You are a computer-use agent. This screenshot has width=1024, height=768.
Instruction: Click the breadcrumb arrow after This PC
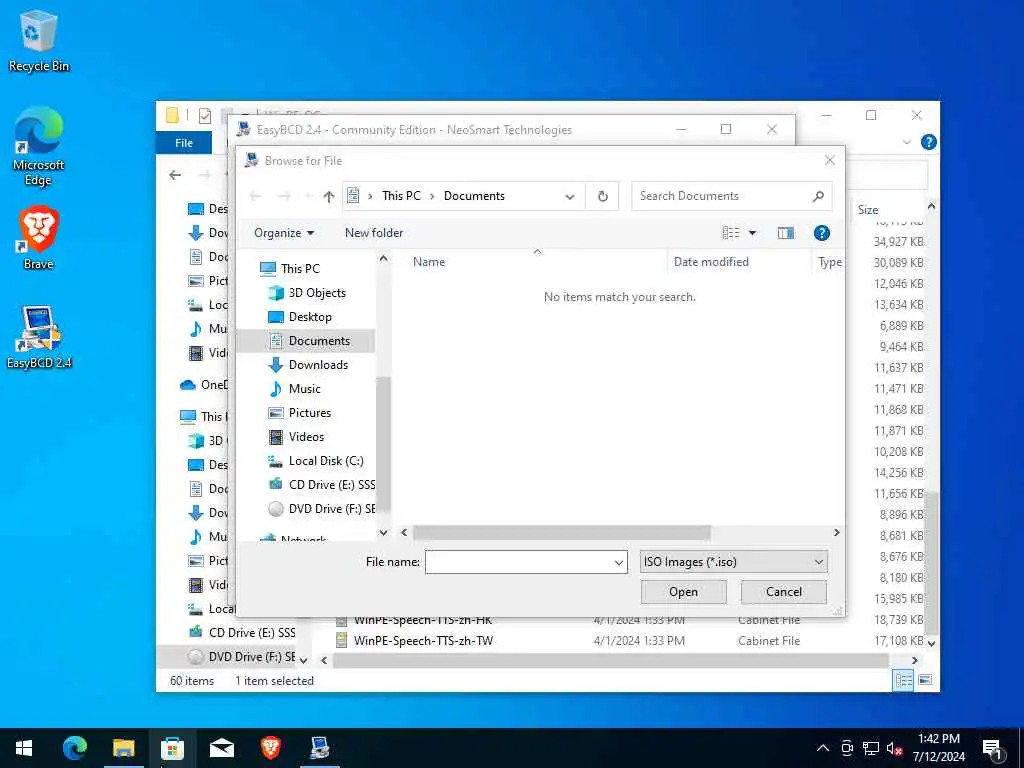432,197
